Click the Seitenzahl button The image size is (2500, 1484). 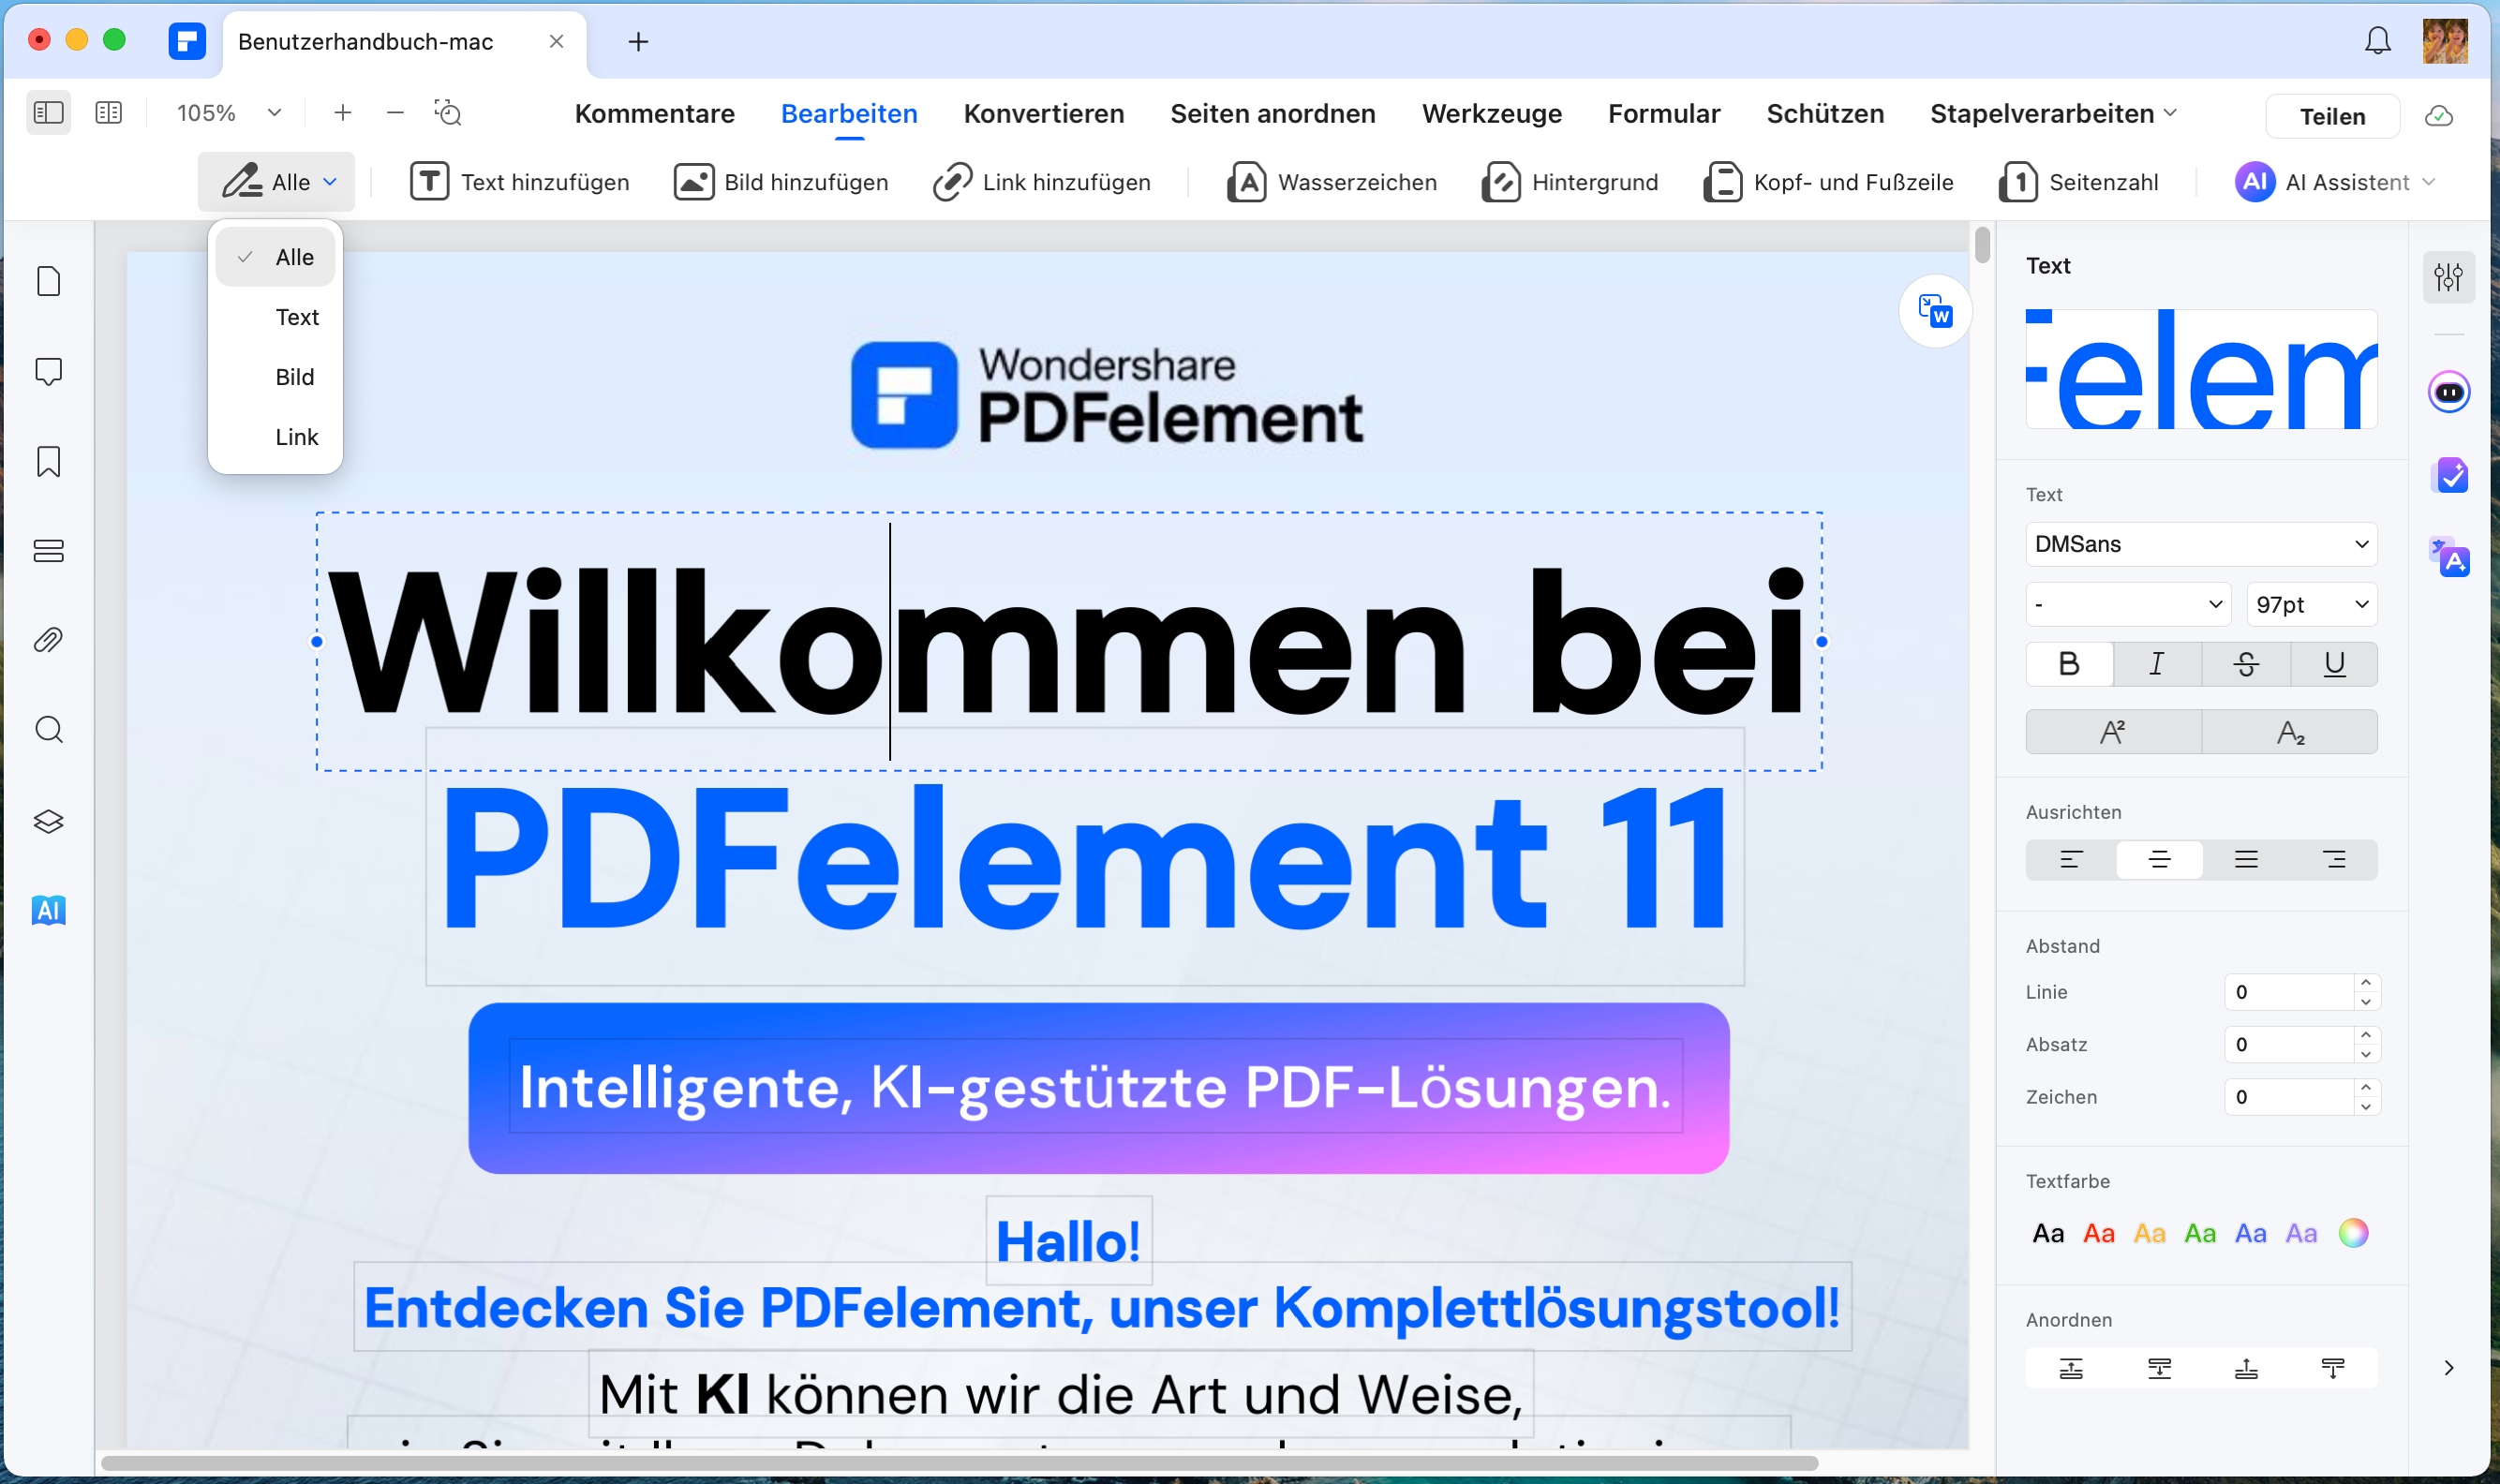(2079, 182)
